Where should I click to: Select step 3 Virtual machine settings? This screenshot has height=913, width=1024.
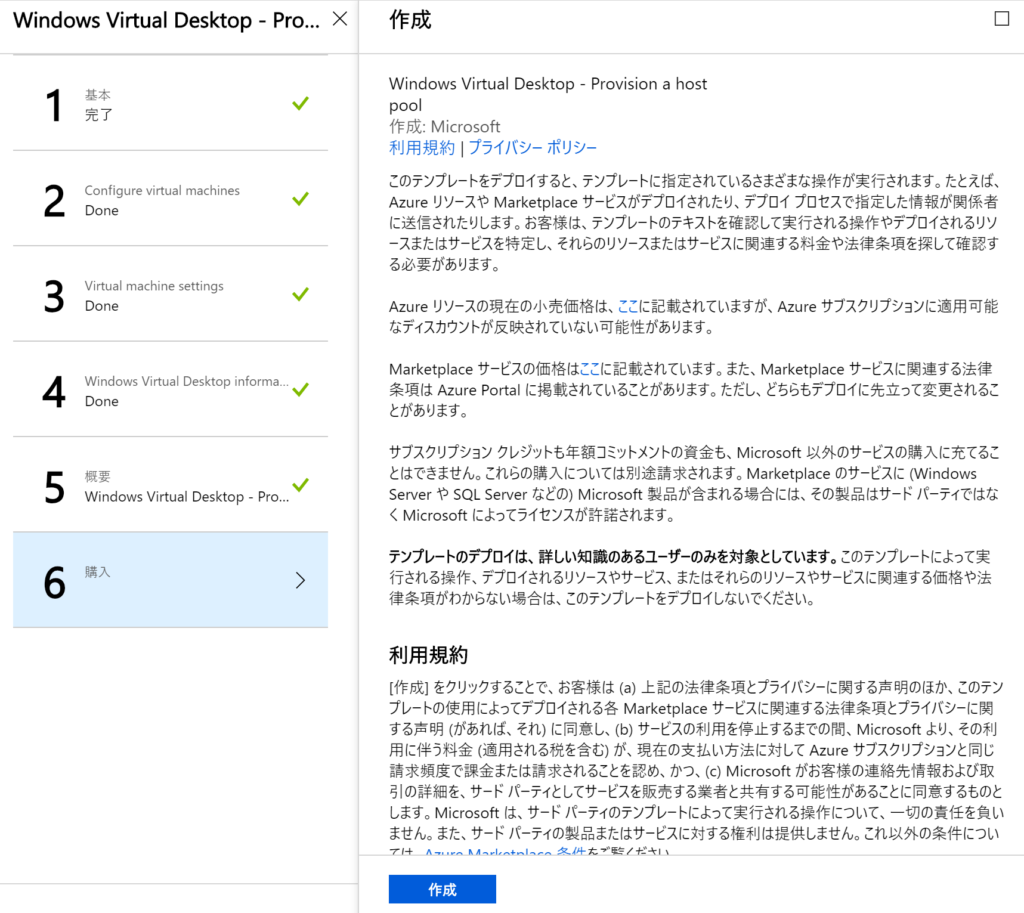[x=170, y=294]
